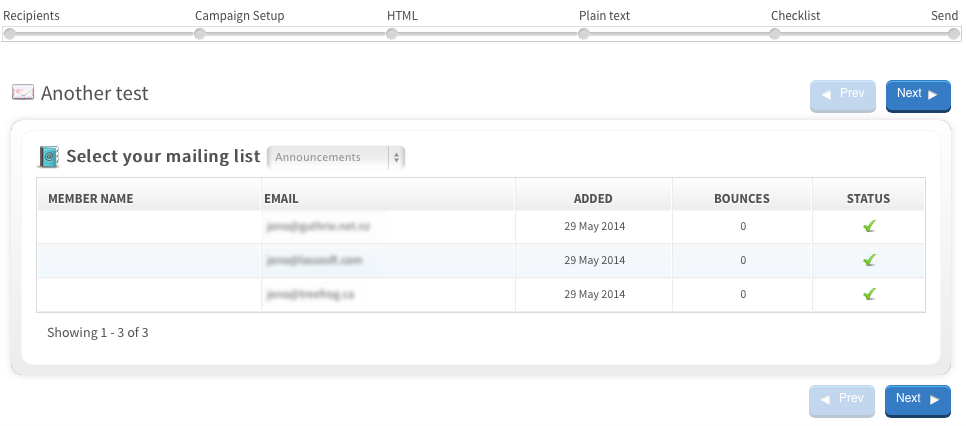Go to the Send step
Viewport: 966px width, 426px height.
tap(944, 16)
